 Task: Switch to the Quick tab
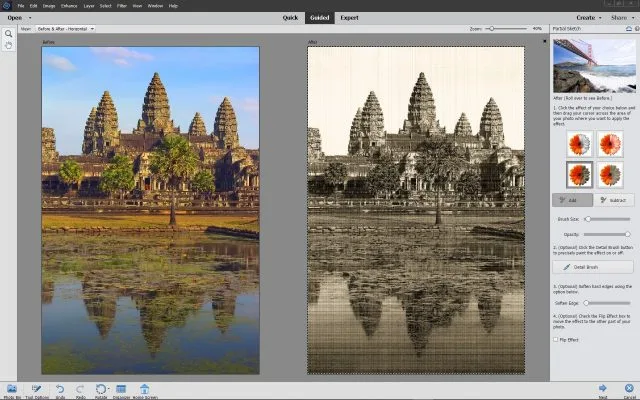[x=290, y=18]
